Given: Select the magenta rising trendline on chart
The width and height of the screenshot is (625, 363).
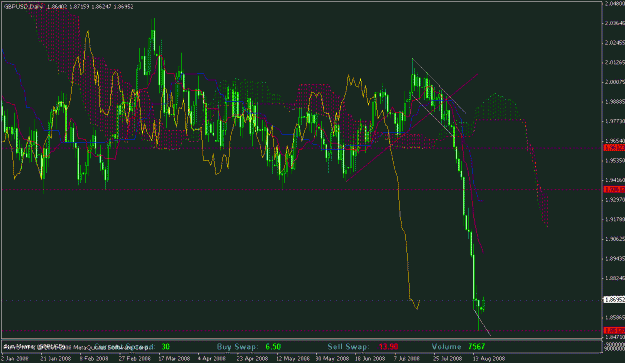Looking at the screenshot, I should click(412, 128).
